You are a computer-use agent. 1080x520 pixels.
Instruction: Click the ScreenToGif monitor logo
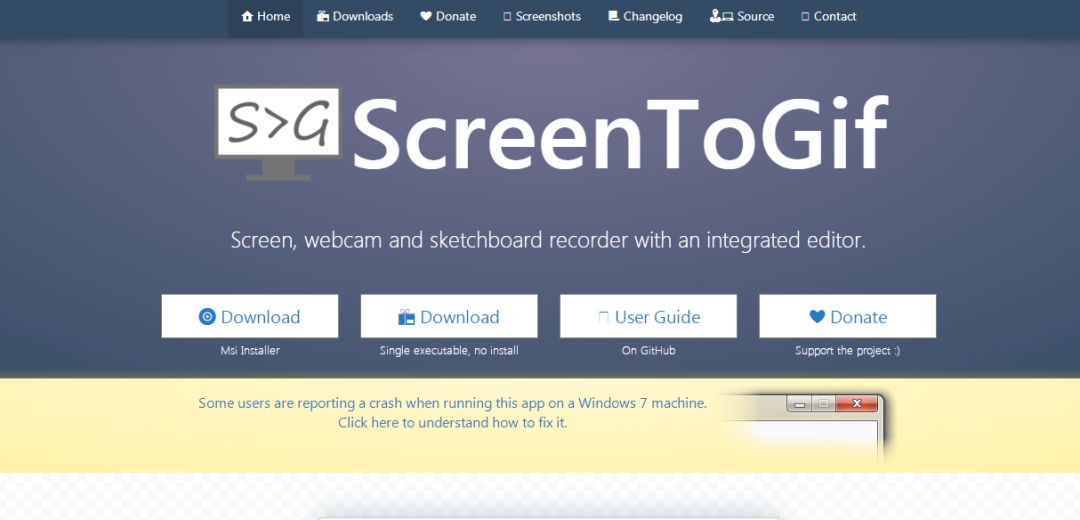278,133
